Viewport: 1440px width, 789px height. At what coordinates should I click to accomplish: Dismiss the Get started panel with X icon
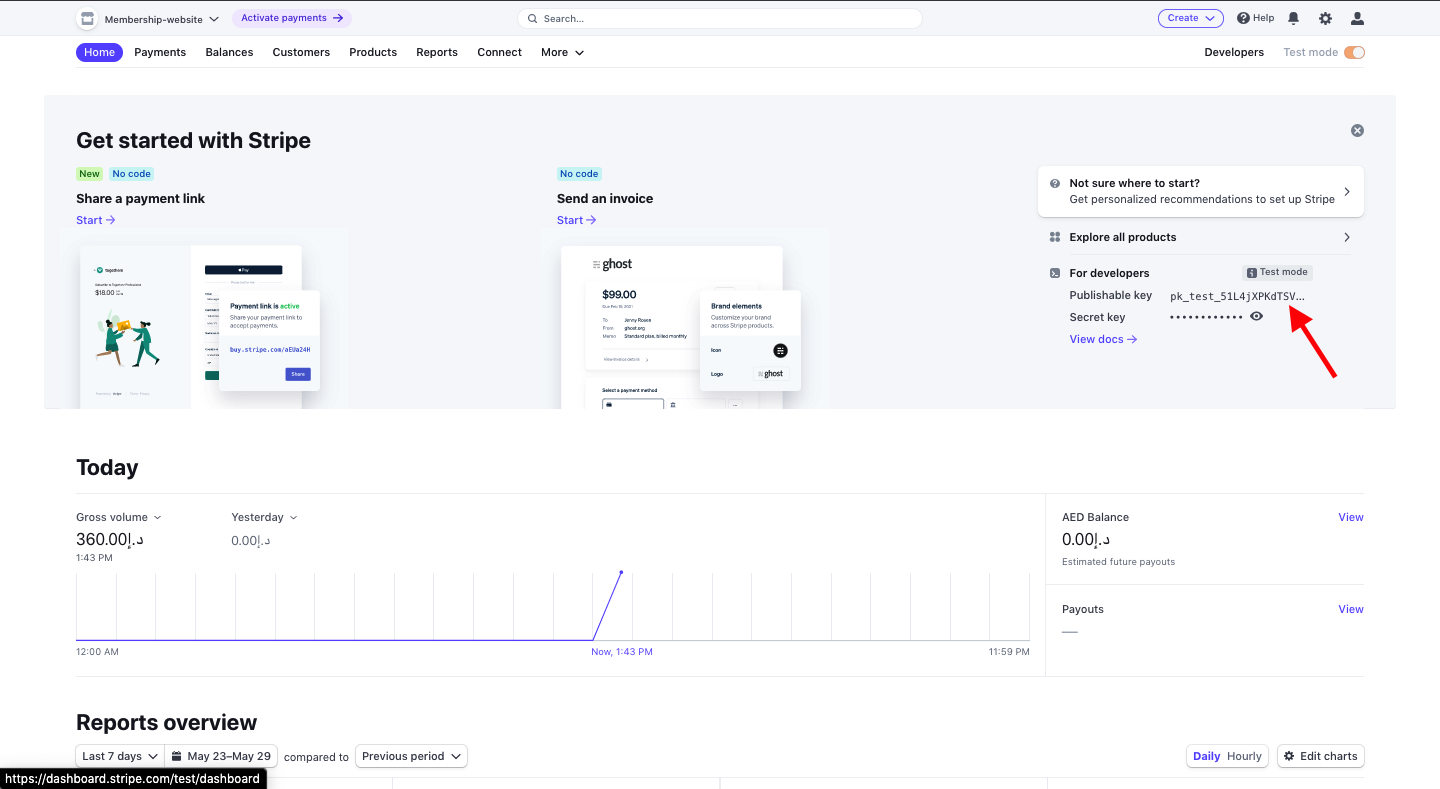coord(1357,130)
